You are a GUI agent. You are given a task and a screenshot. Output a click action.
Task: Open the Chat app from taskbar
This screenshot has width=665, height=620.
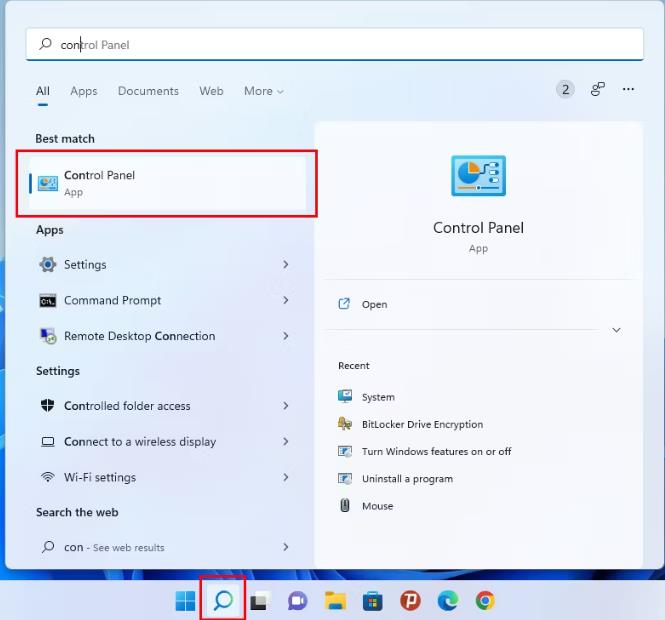tap(297, 601)
